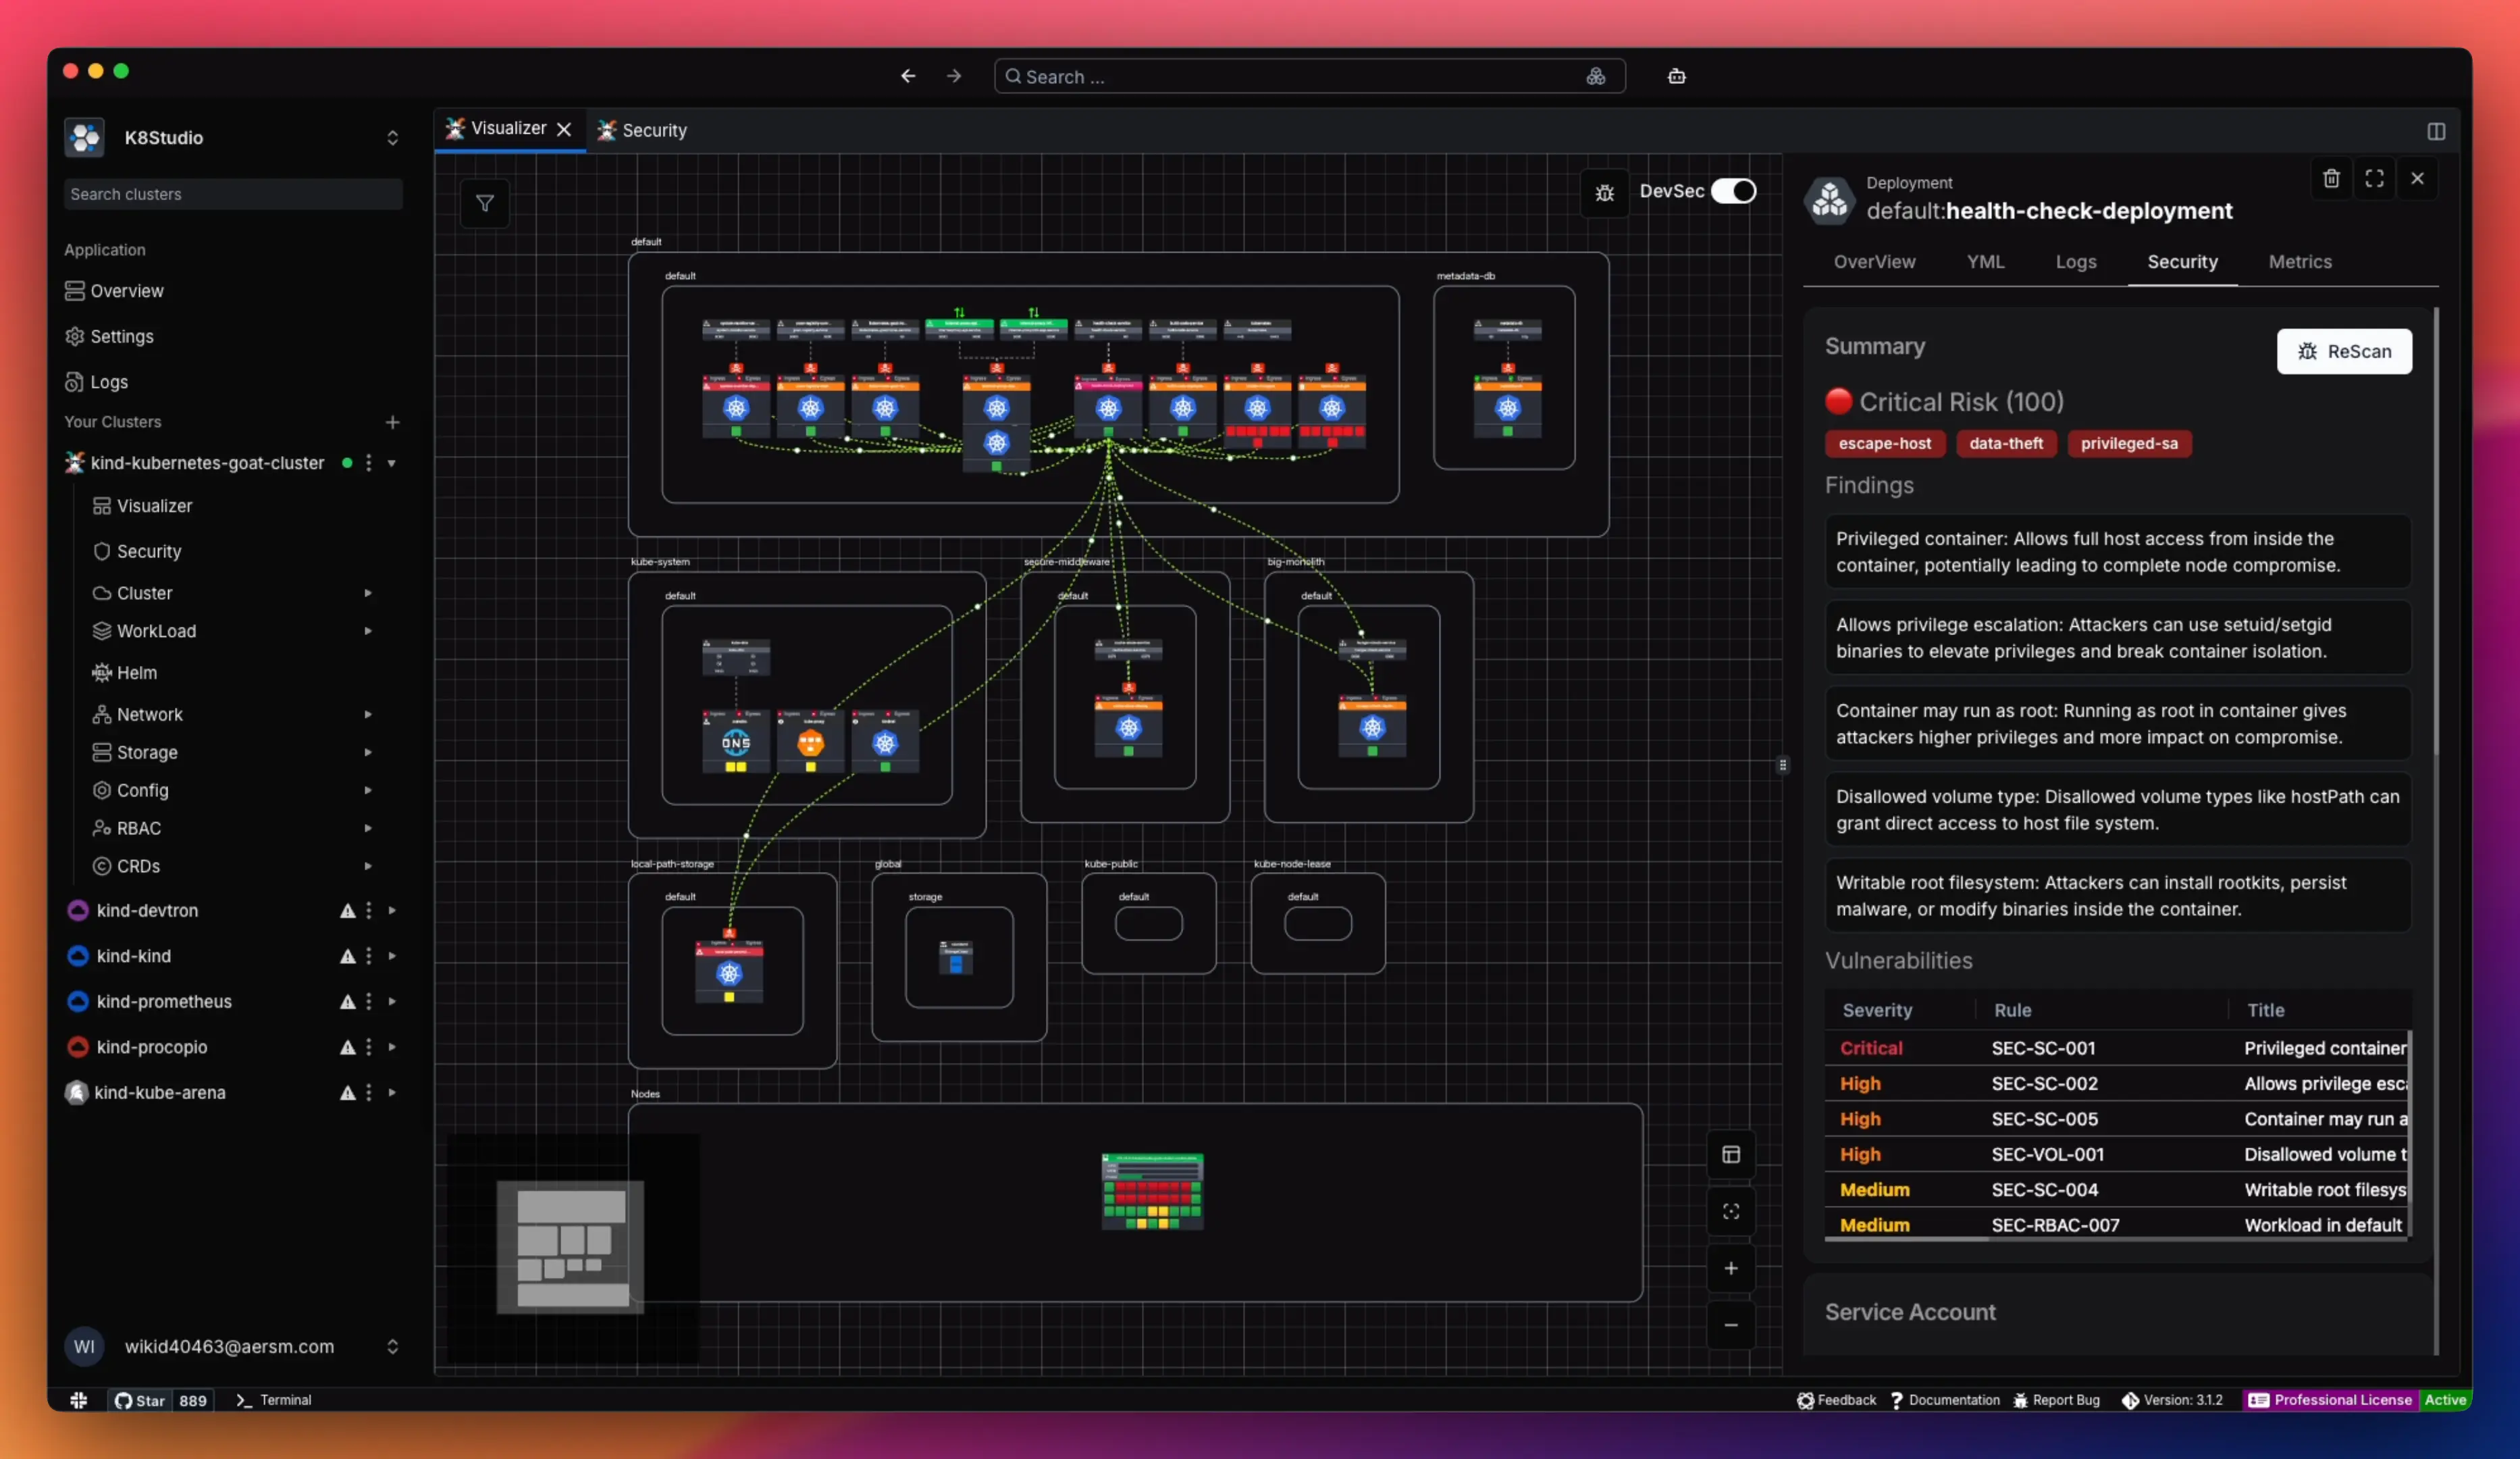The image size is (2520, 1459).
Task: Click the Feedback link
Action: [x=1836, y=1400]
